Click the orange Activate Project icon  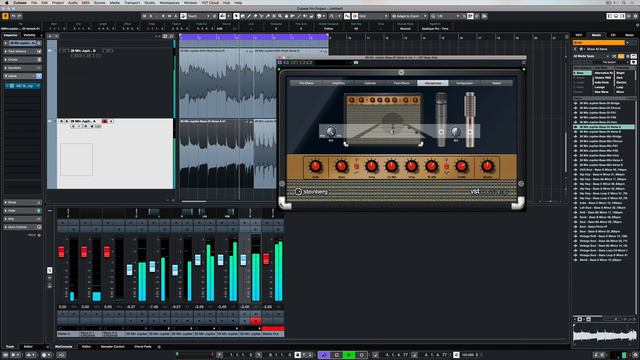point(5,16)
